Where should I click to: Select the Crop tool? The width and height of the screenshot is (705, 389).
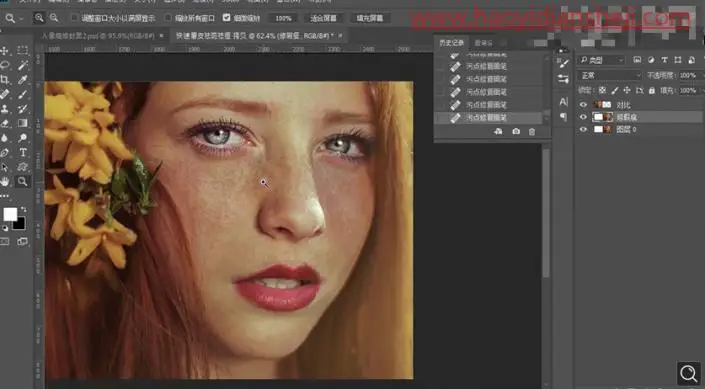click(5, 80)
